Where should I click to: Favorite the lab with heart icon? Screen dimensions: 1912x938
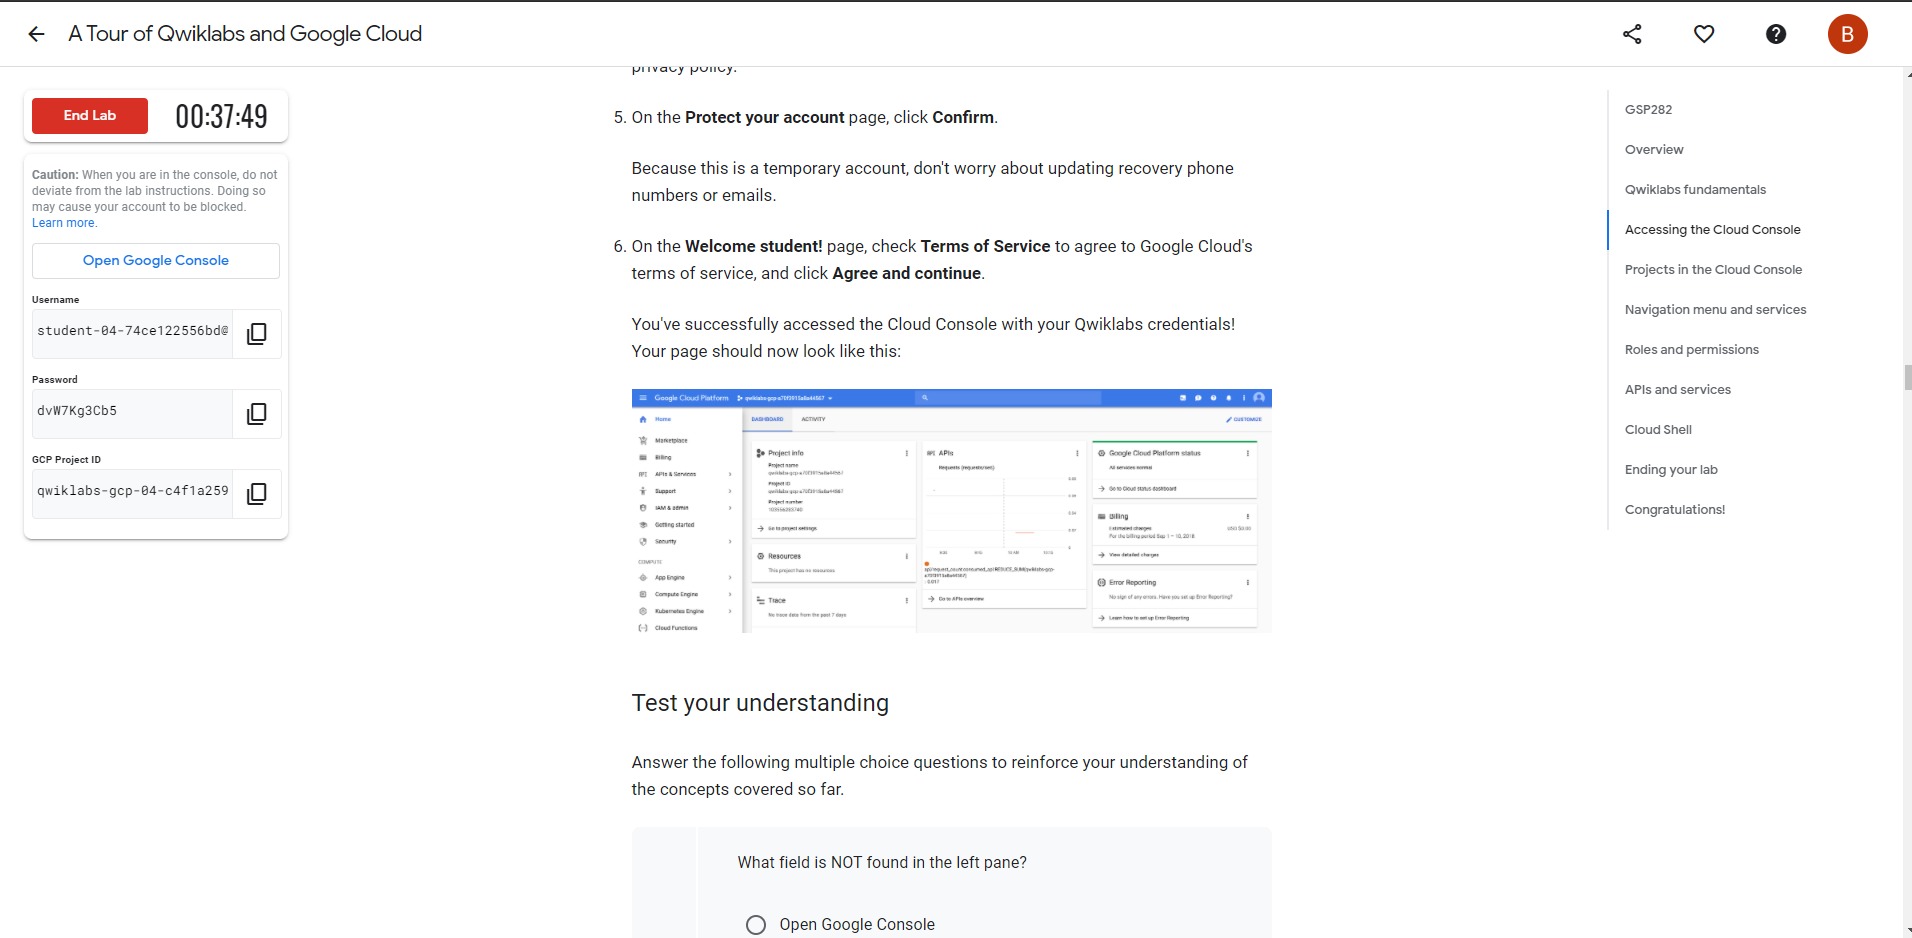click(1704, 34)
